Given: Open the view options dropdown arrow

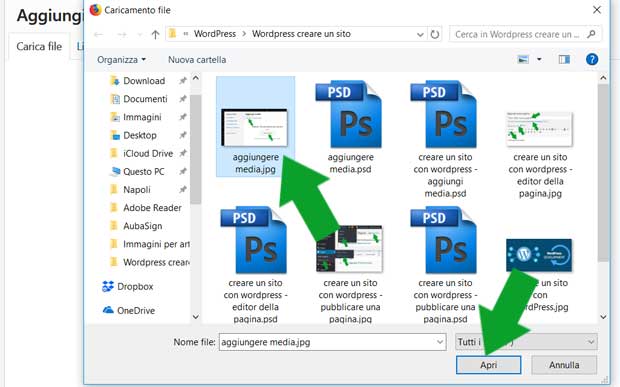Looking at the screenshot, I should pos(539,60).
